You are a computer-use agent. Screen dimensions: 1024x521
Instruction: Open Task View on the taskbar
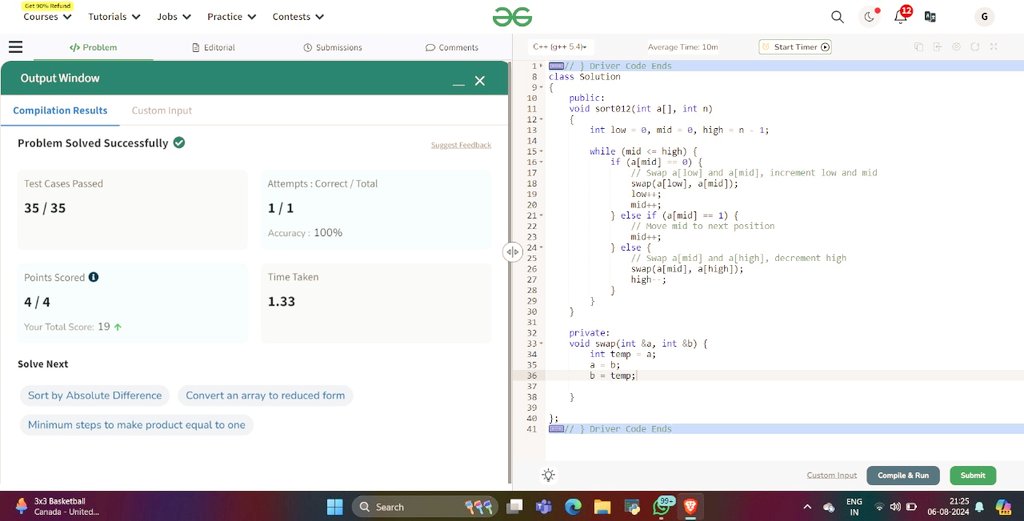click(x=515, y=507)
